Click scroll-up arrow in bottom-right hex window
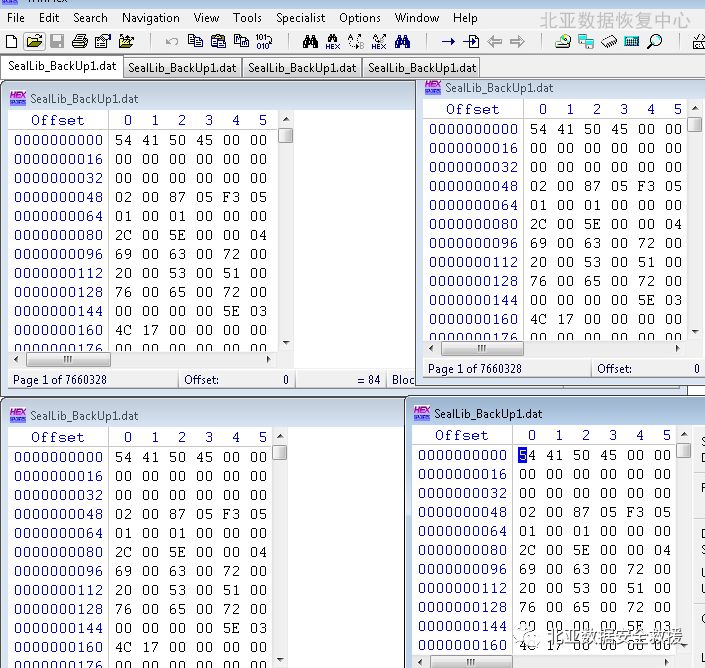This screenshot has height=668, width=705. (x=684, y=434)
